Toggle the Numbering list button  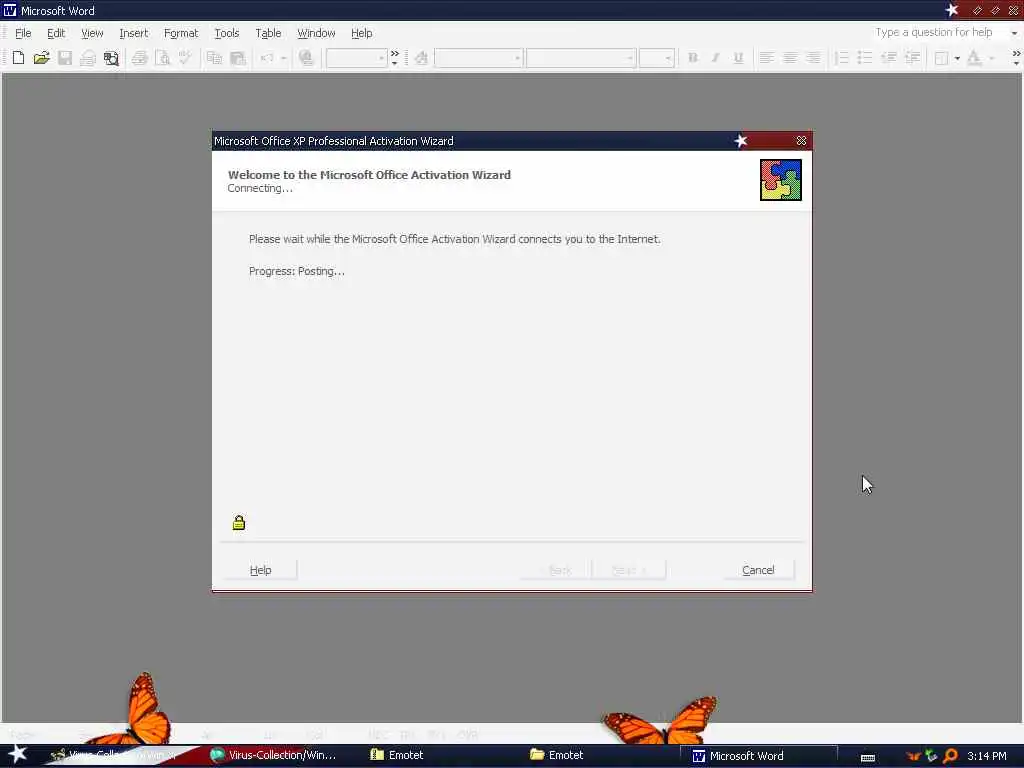pyautogui.click(x=842, y=58)
